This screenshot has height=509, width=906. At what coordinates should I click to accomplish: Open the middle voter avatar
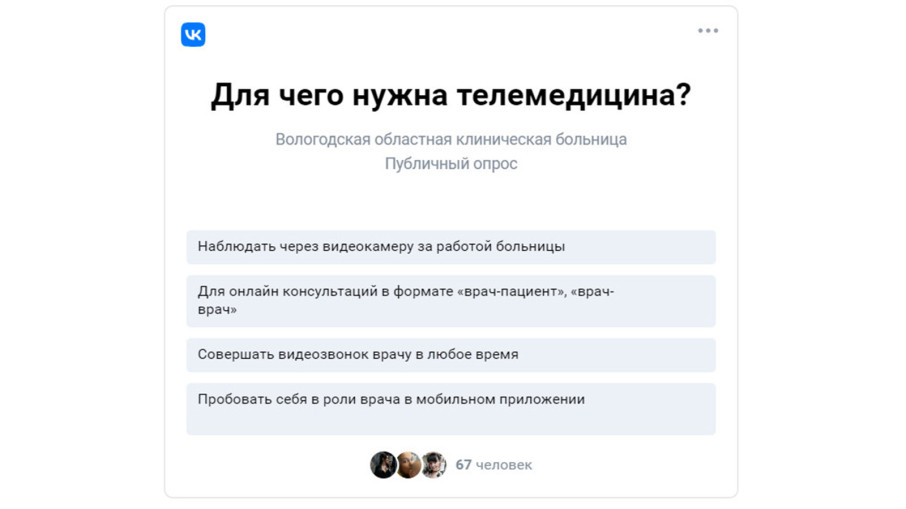(x=408, y=465)
